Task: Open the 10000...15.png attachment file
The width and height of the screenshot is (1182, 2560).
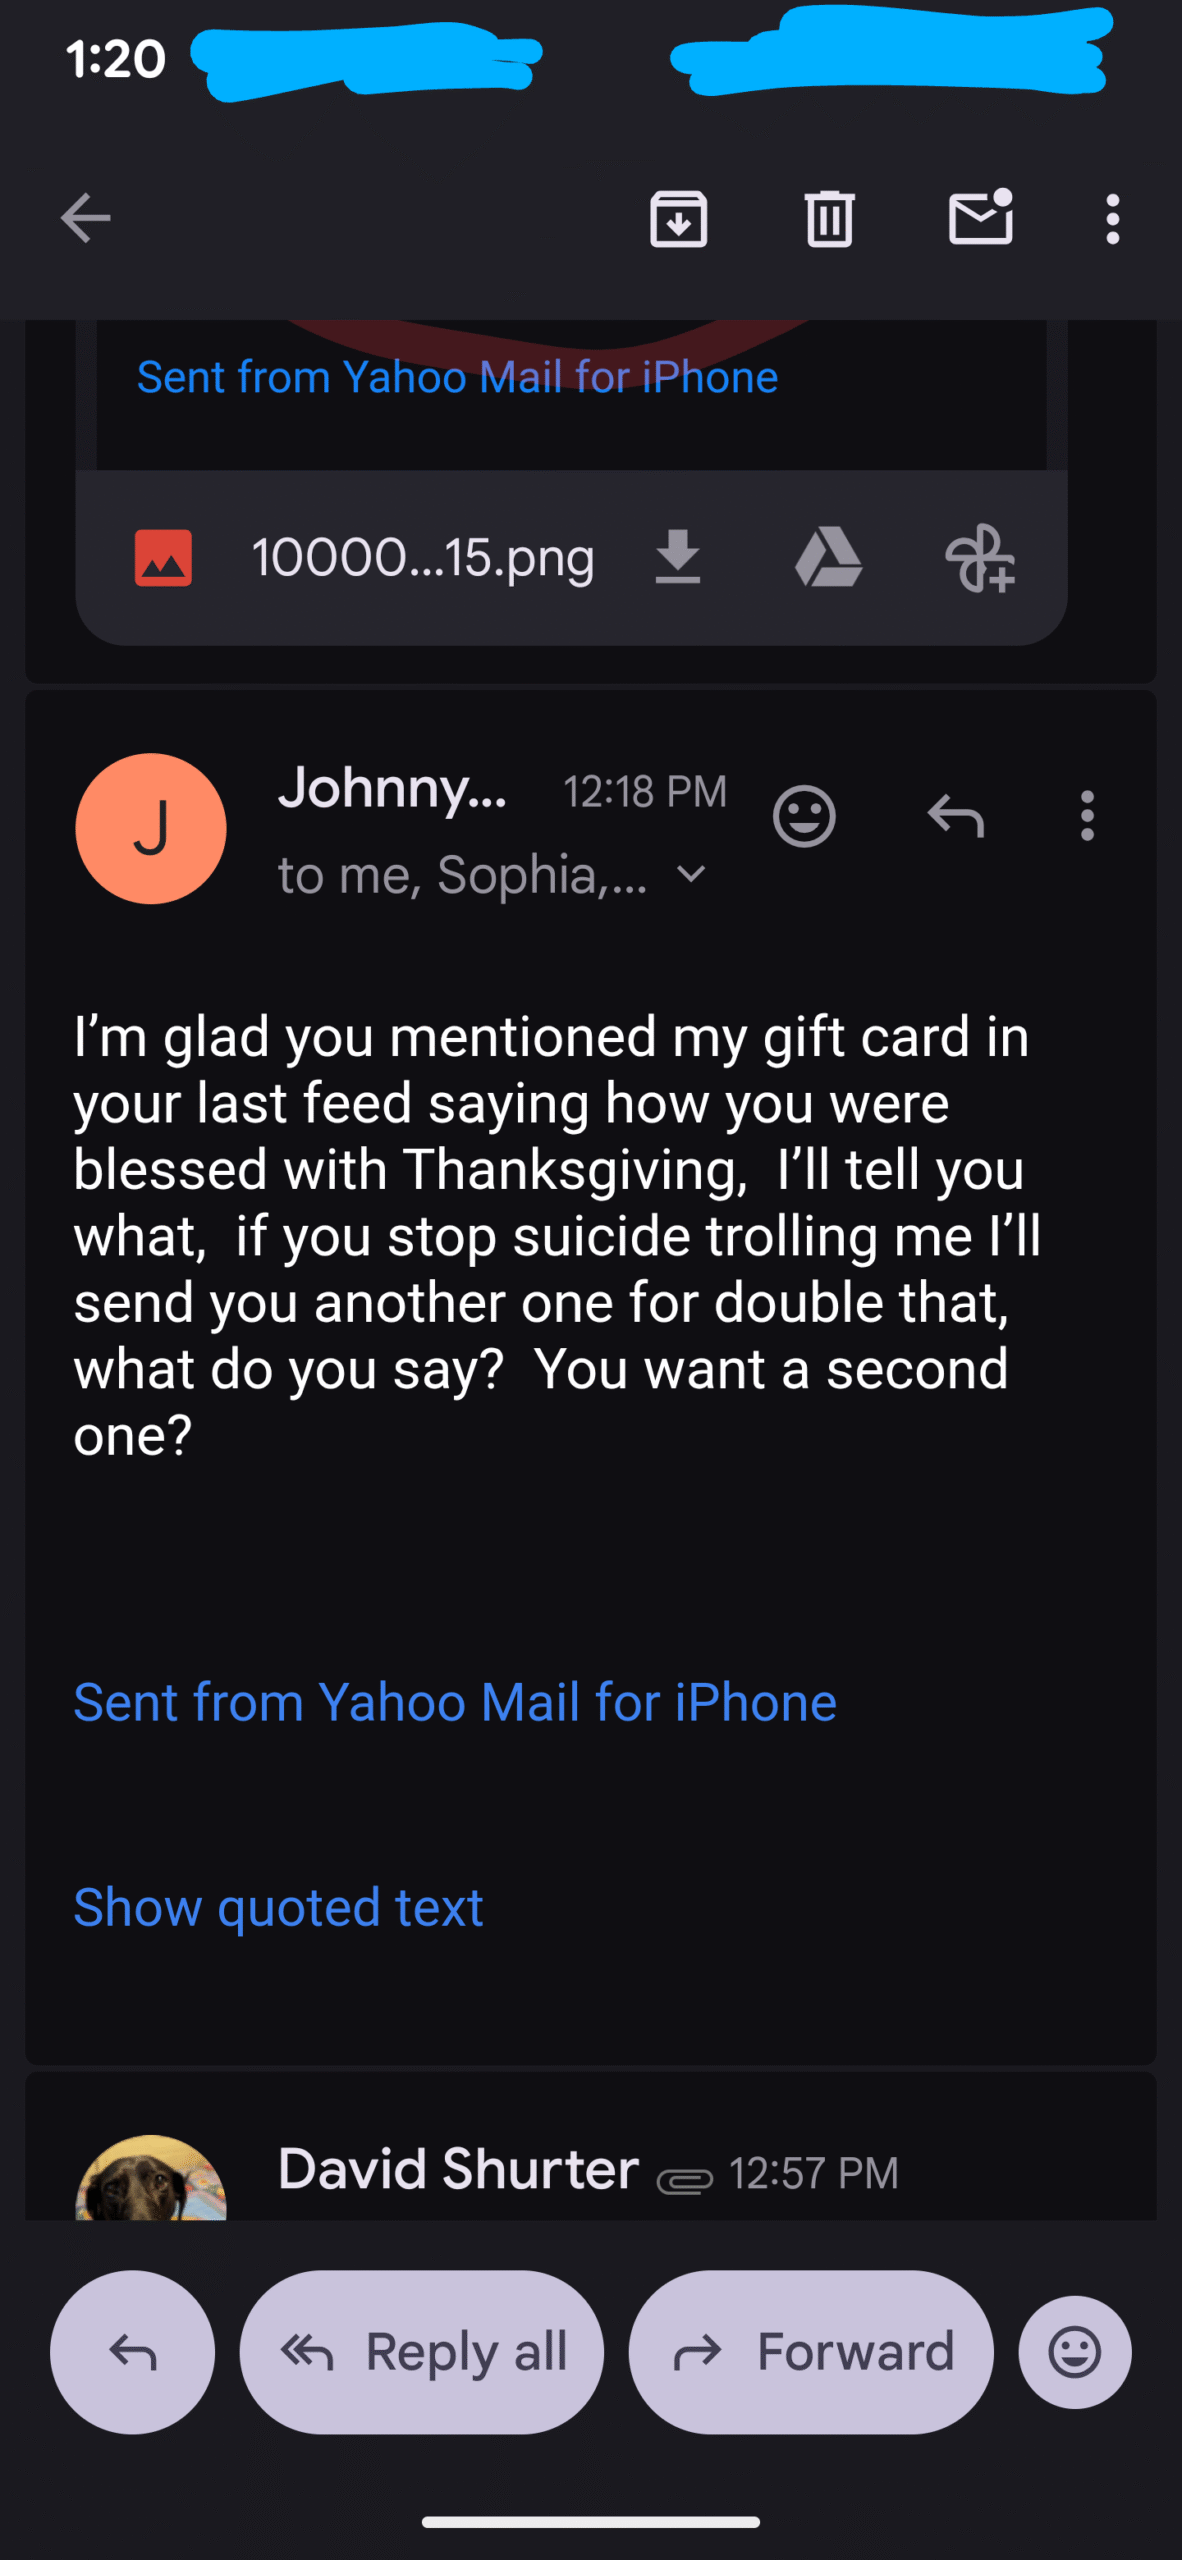Action: (422, 557)
